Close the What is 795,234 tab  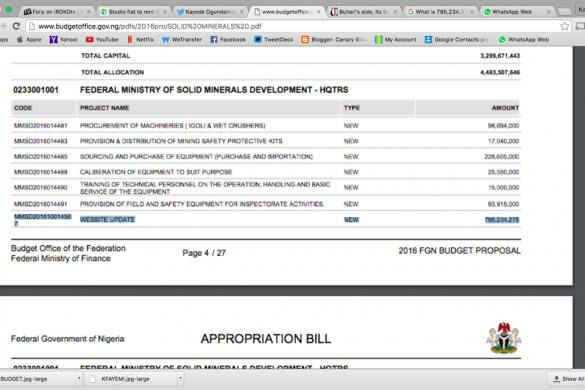click(472, 12)
